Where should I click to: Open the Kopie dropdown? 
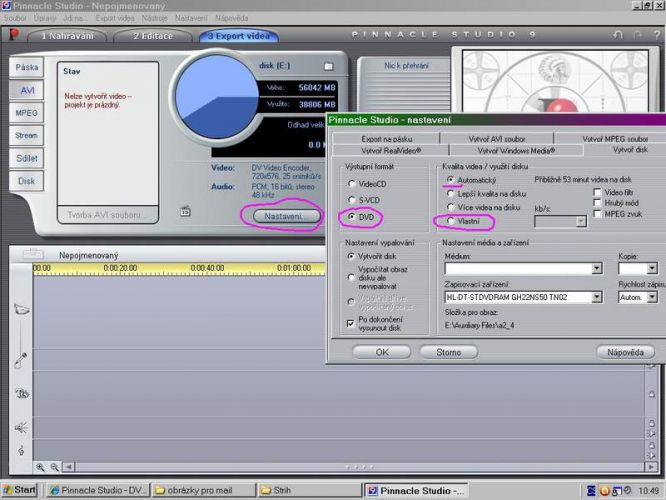click(x=652, y=268)
